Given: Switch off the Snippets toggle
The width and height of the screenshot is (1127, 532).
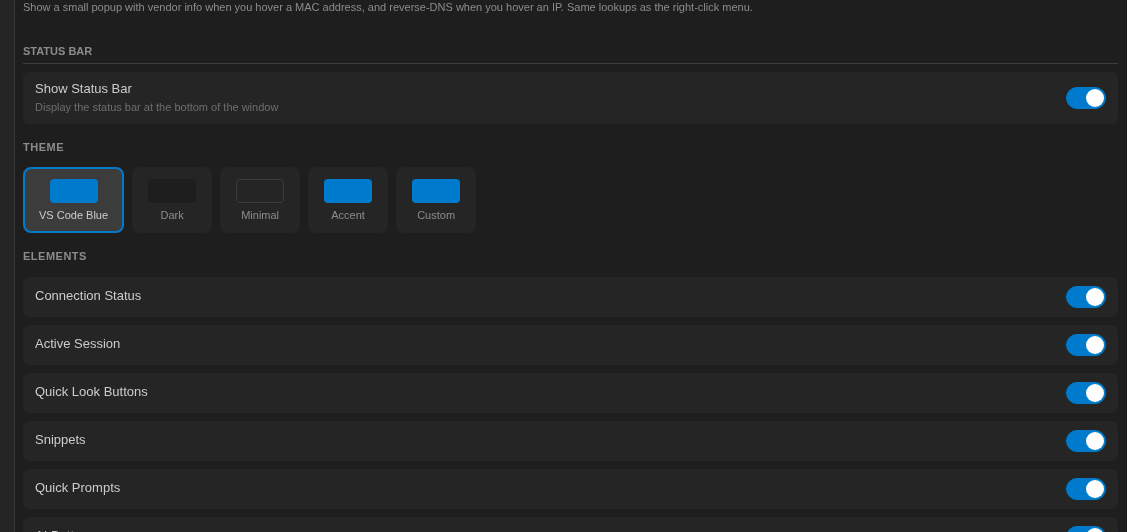Looking at the screenshot, I should pyautogui.click(x=1085, y=441).
